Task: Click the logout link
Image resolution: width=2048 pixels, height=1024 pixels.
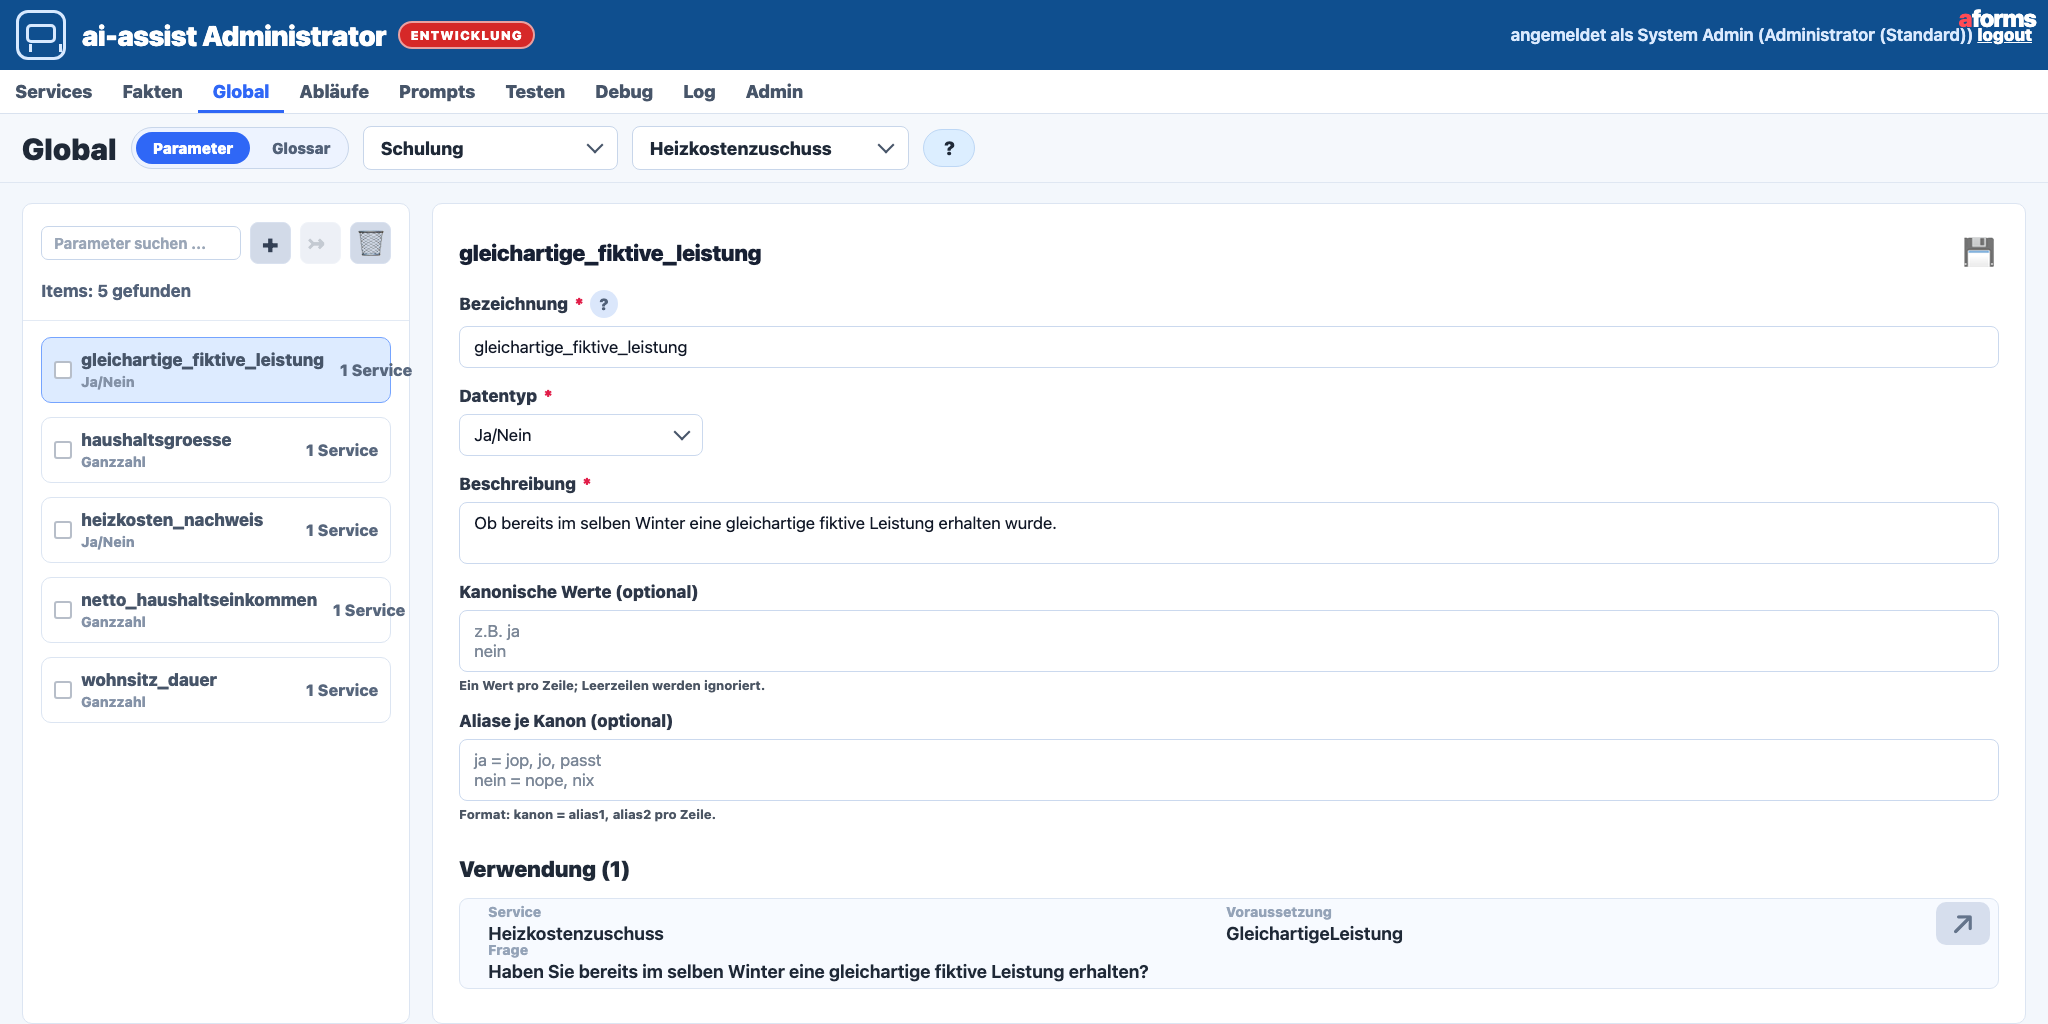Action: point(2005,35)
